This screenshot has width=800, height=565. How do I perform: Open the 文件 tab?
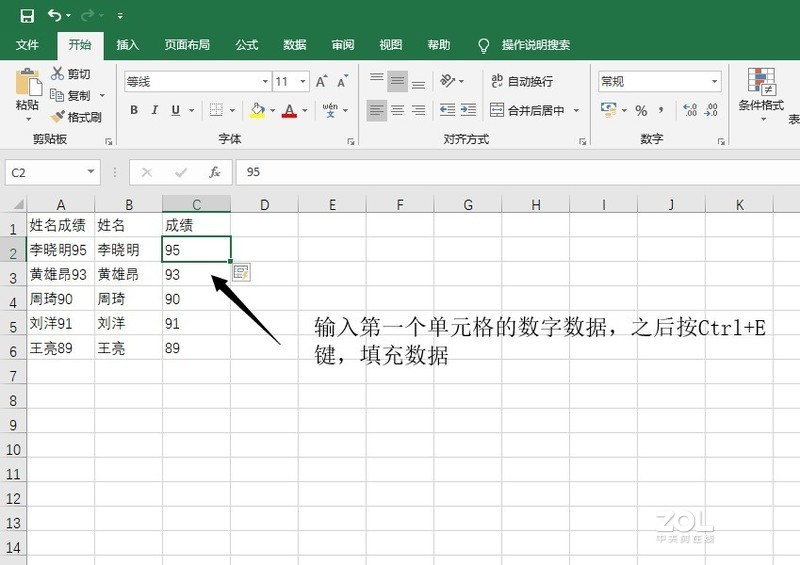tap(27, 45)
